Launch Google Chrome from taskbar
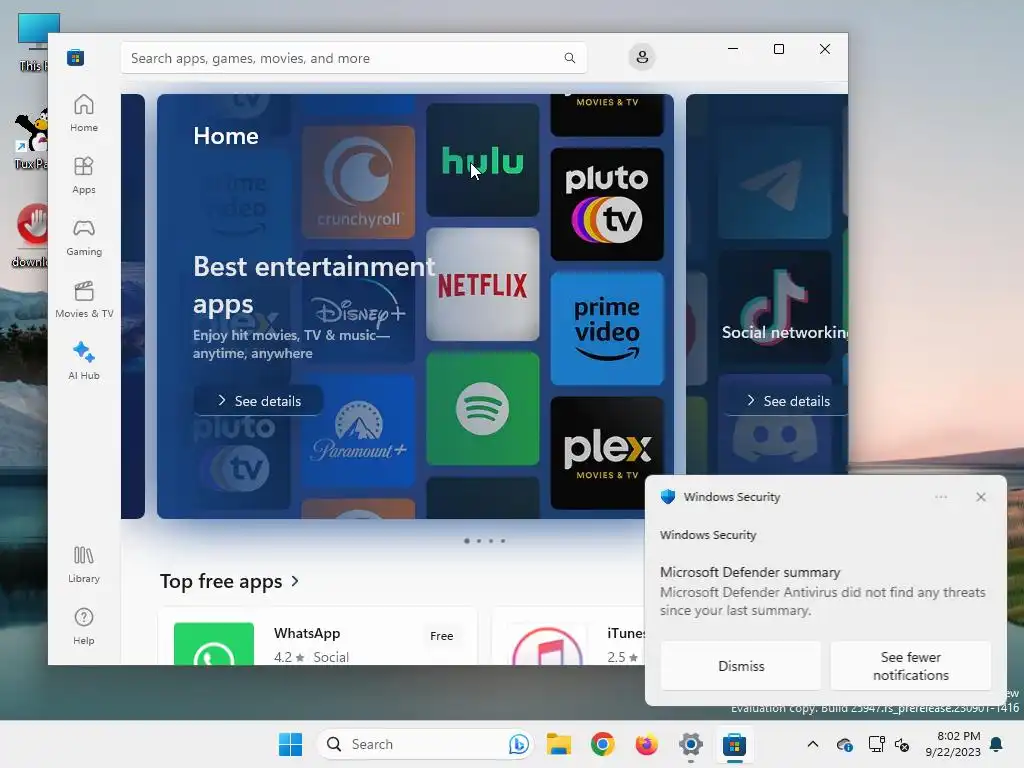This screenshot has width=1024, height=768. click(x=602, y=744)
